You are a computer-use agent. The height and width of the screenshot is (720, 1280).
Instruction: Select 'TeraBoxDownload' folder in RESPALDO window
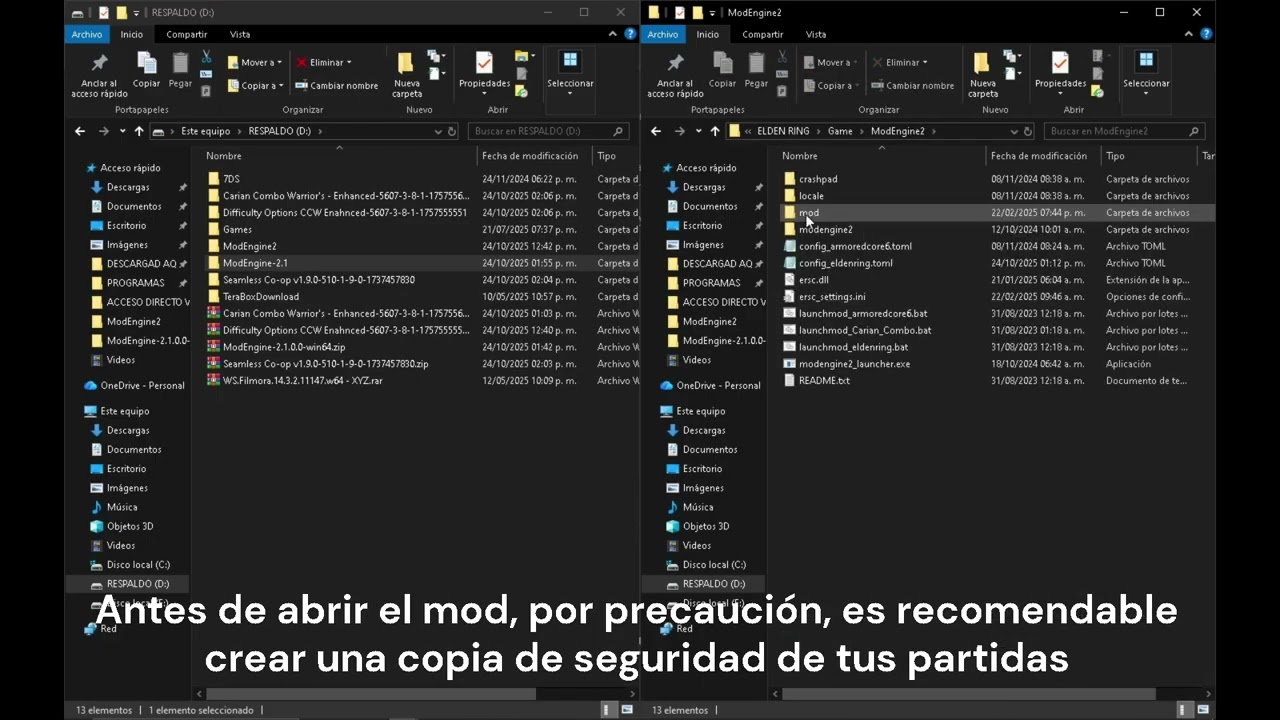tap(260, 297)
